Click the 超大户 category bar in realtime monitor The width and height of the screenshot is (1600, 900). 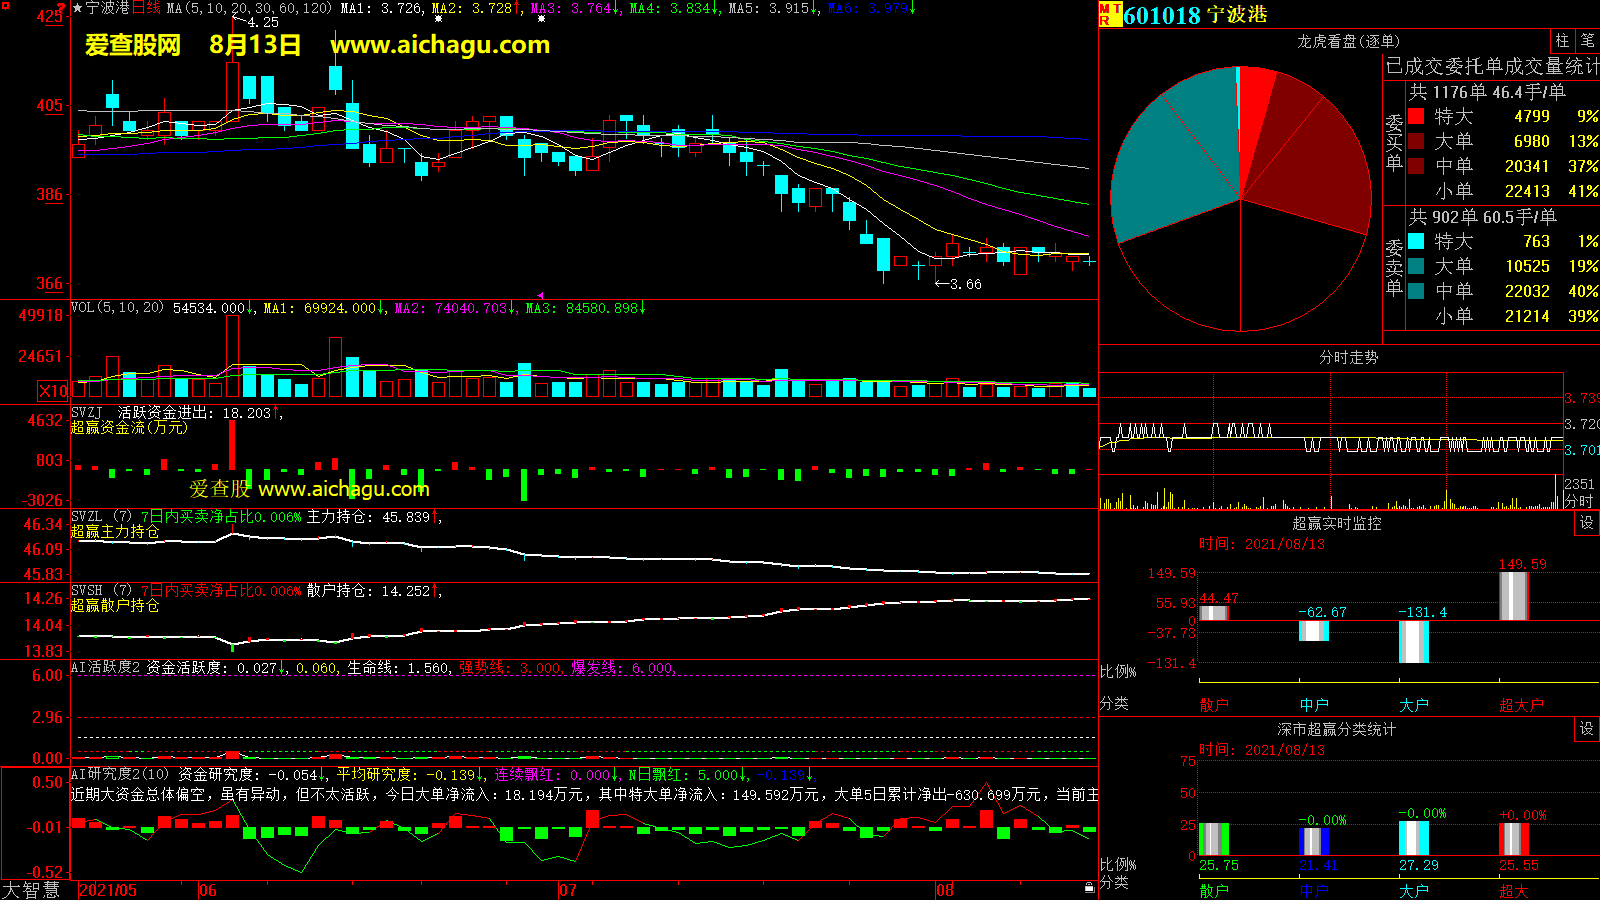tap(1513, 596)
